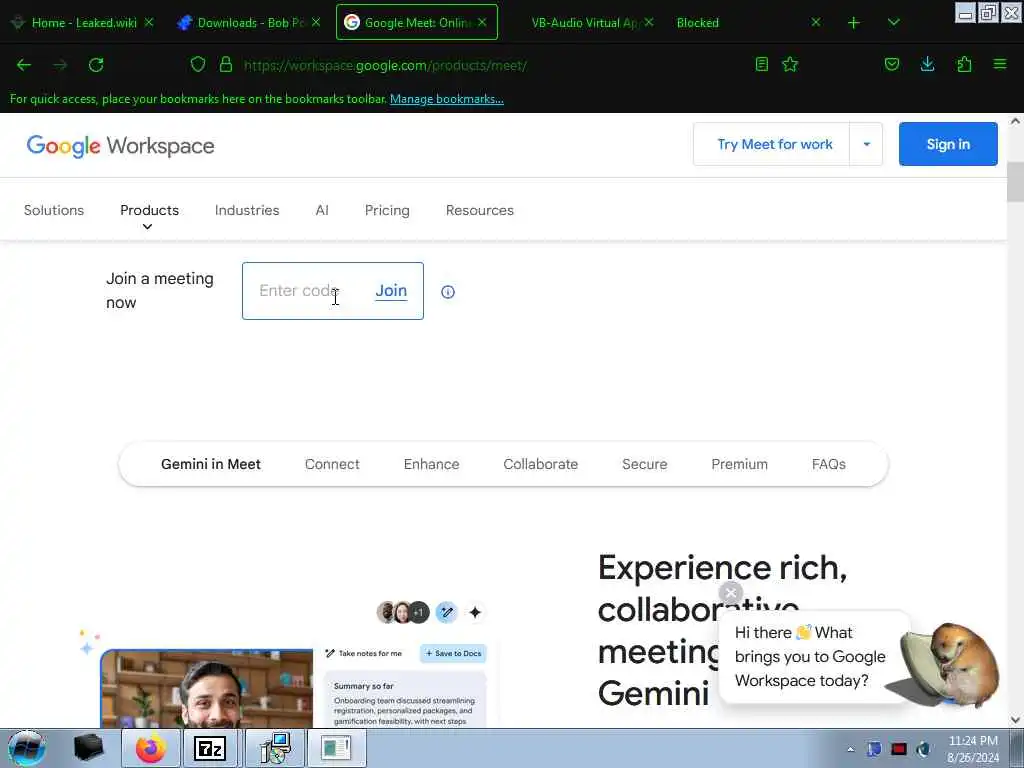The image size is (1024, 768).
Task: Go back with the browser back arrow
Action: coord(24,65)
